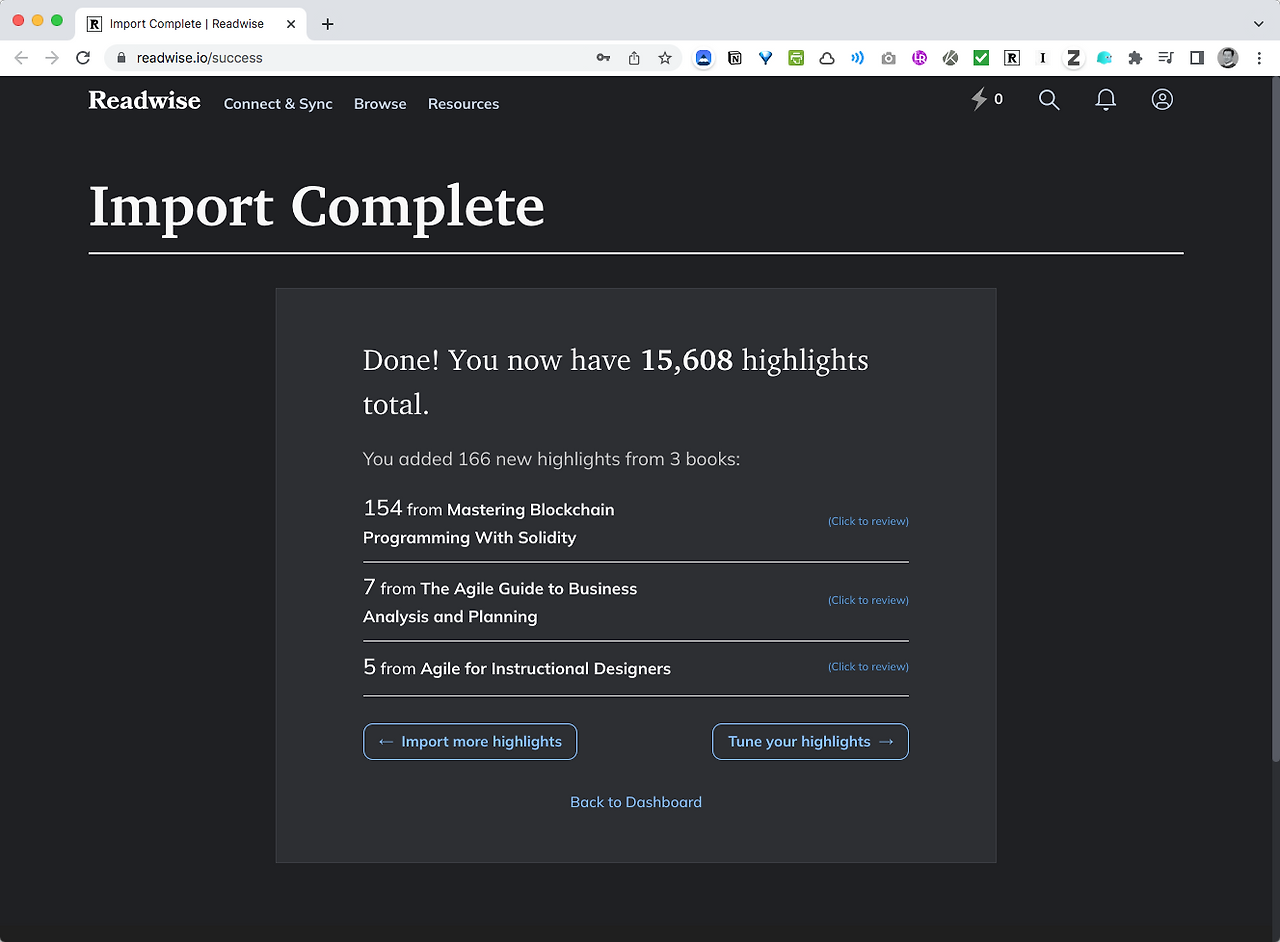This screenshot has width=1280, height=942.
Task: Open the Chrome three-dot menu
Action: pos(1259,58)
